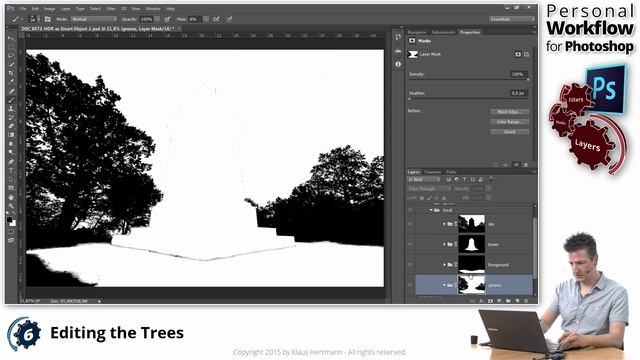Open the Filter menu

click(111, 9)
